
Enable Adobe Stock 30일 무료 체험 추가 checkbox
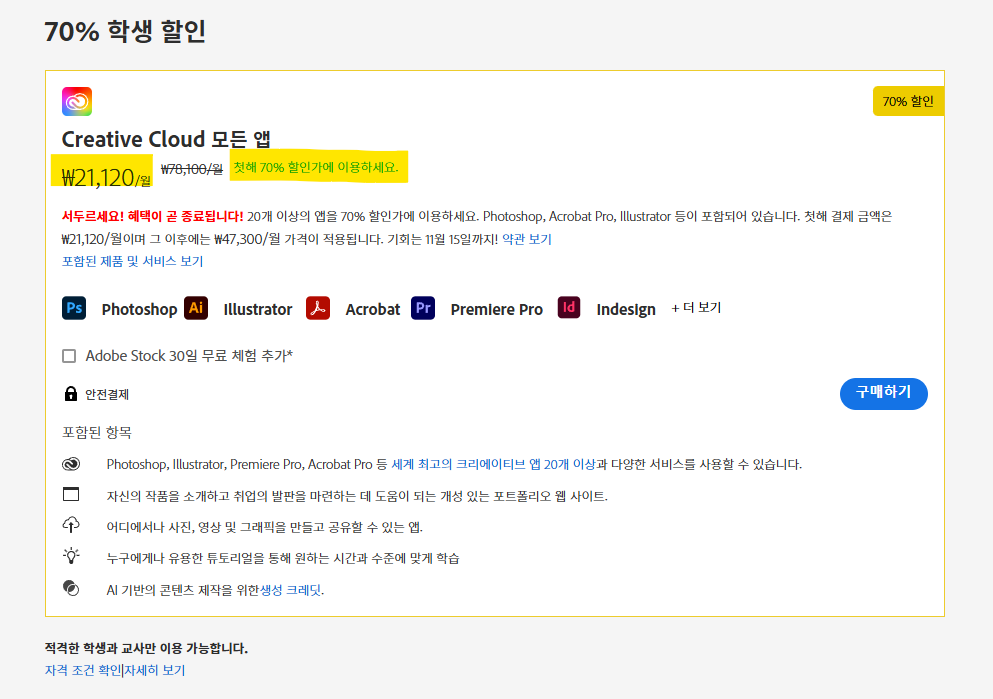[69, 356]
